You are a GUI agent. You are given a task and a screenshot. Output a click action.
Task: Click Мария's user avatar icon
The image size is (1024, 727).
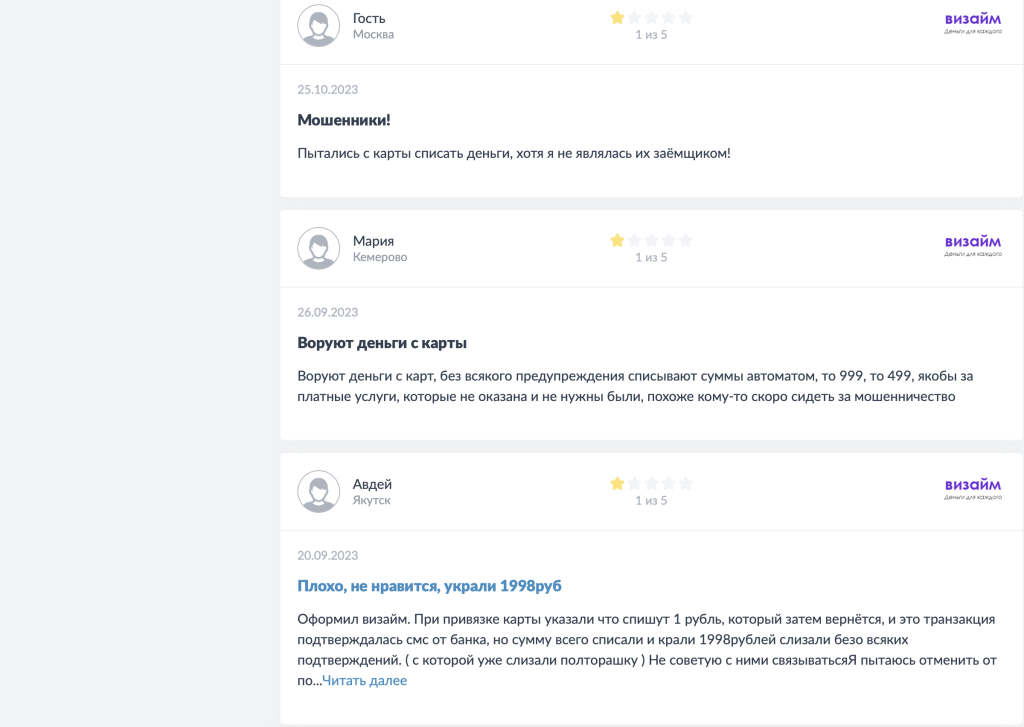[x=318, y=248]
